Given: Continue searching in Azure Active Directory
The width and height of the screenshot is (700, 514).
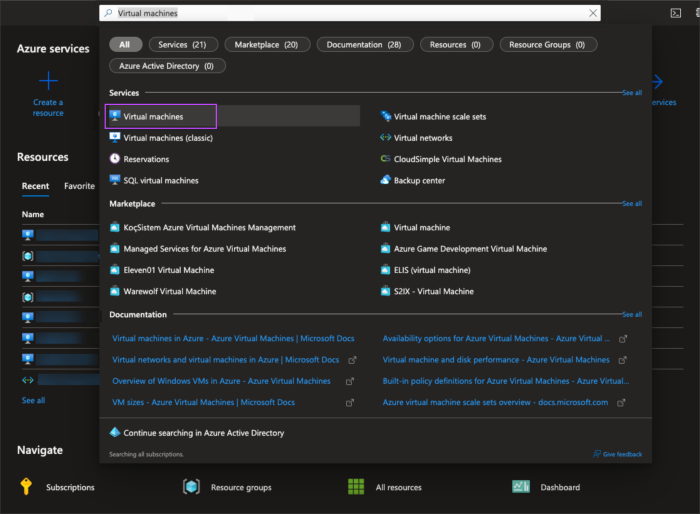Looking at the screenshot, I should tap(203, 433).
